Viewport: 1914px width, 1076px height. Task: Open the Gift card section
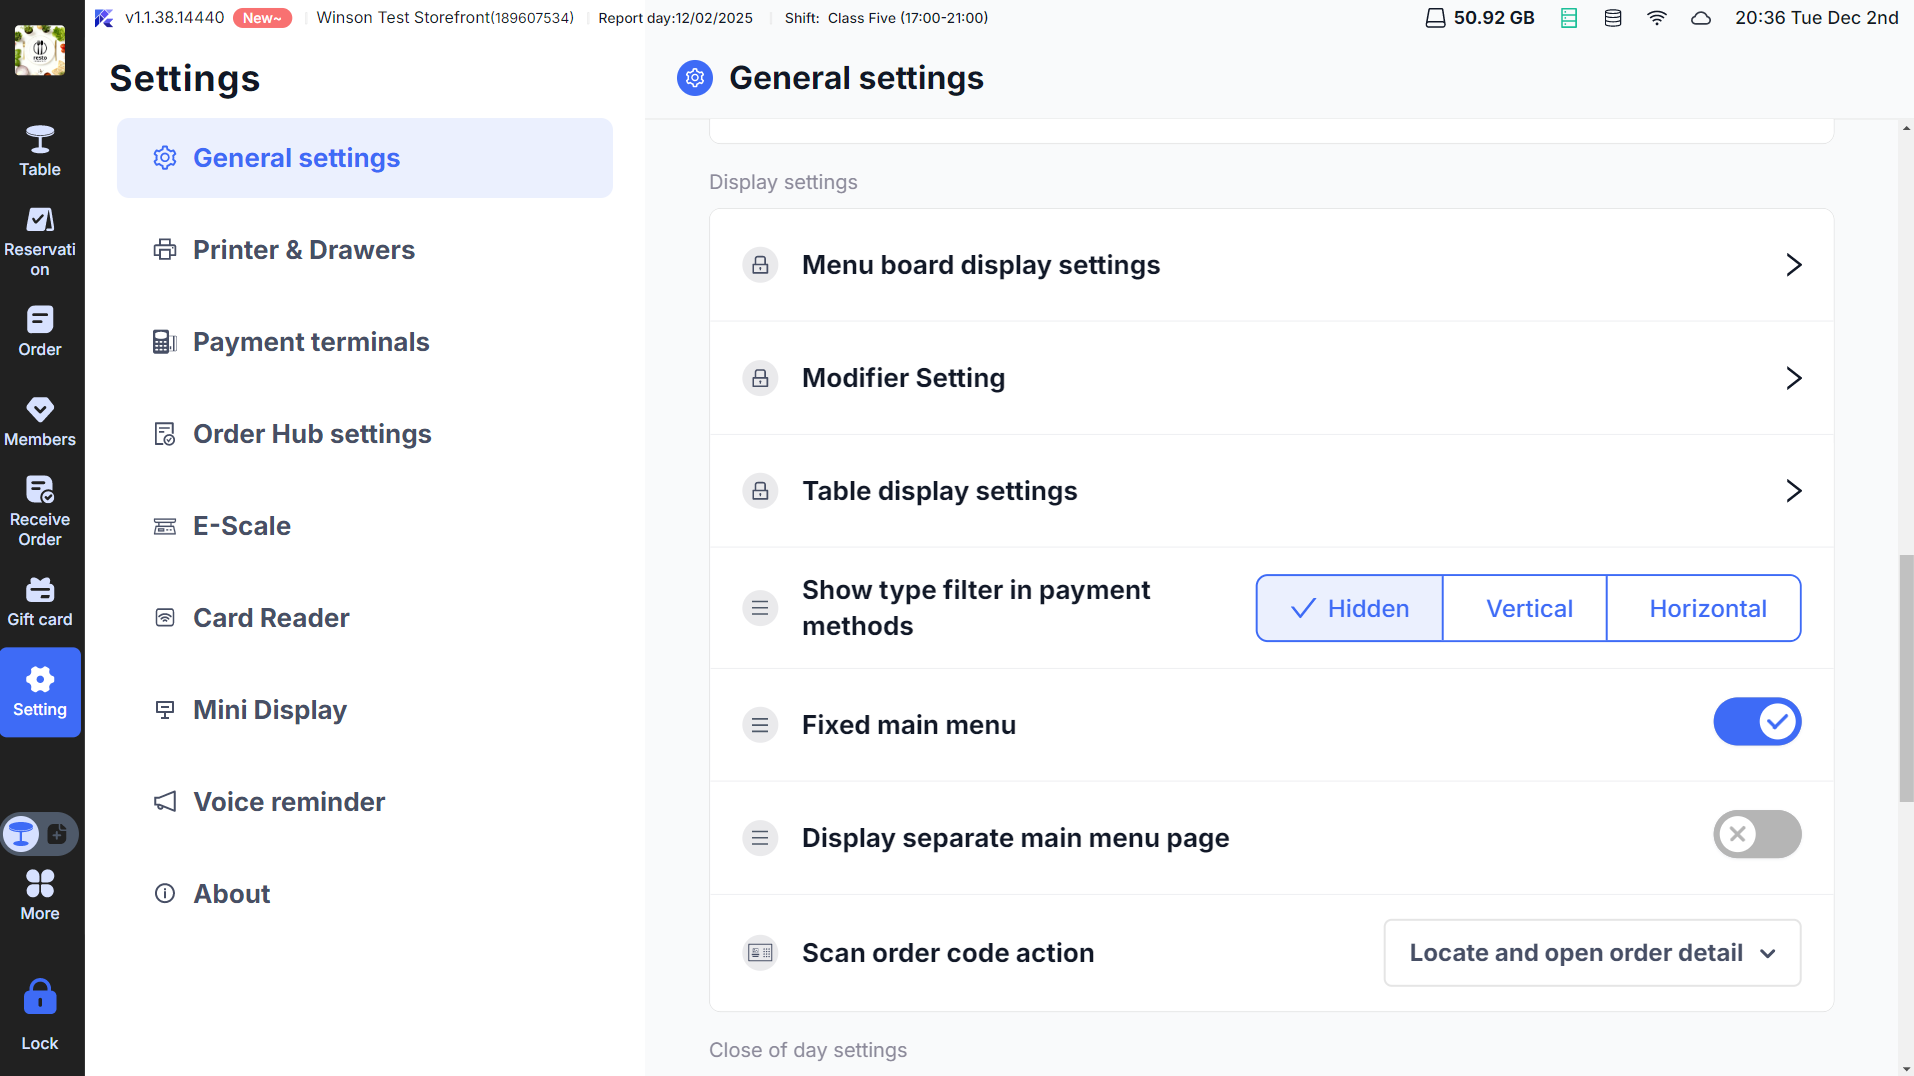click(40, 601)
